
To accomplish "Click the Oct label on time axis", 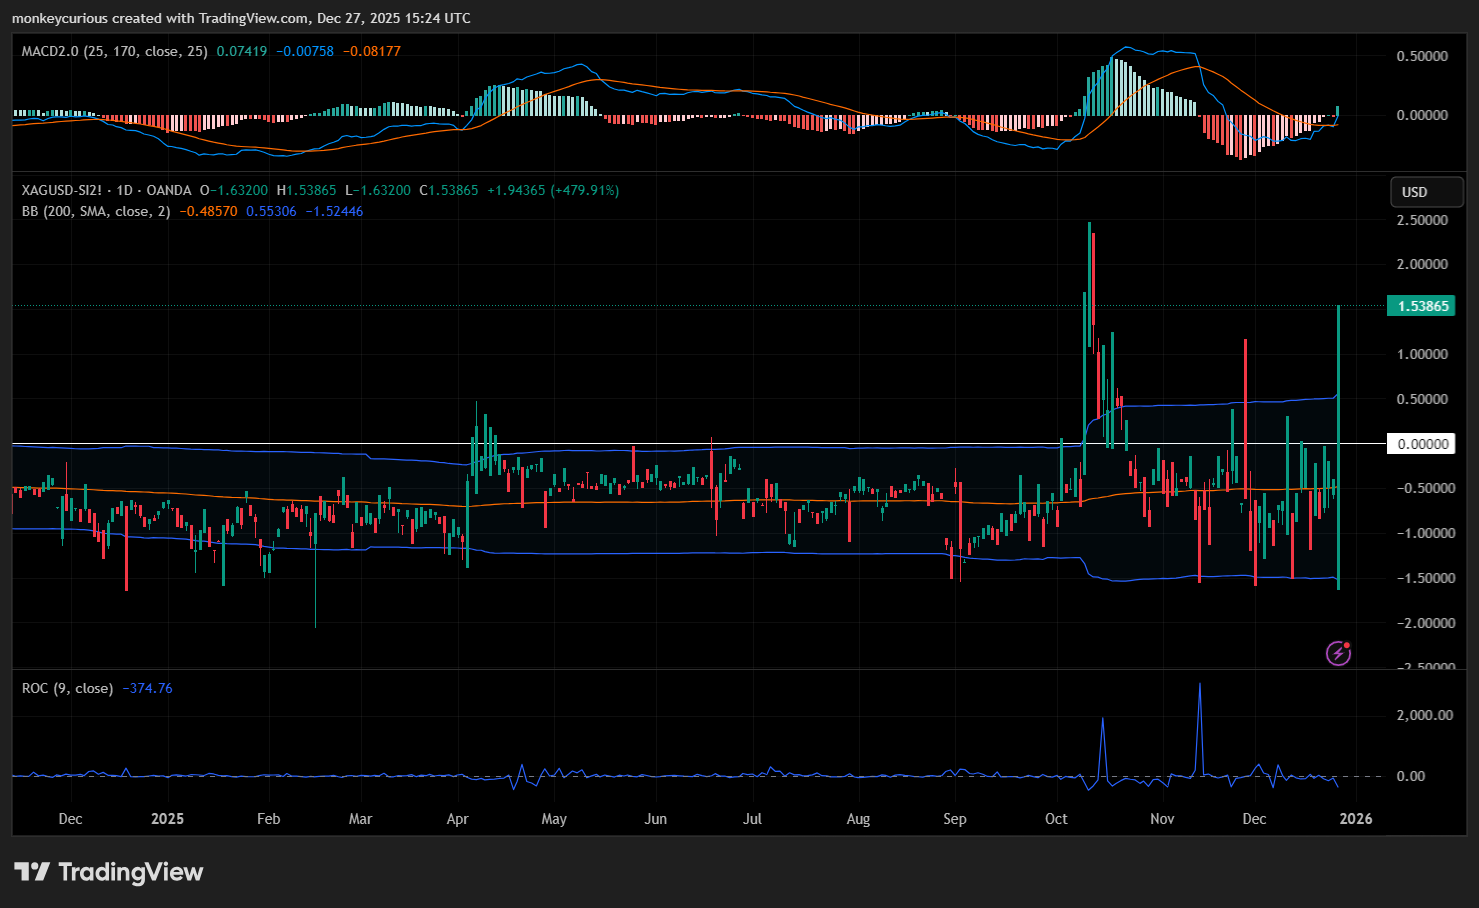I will coord(1056,818).
